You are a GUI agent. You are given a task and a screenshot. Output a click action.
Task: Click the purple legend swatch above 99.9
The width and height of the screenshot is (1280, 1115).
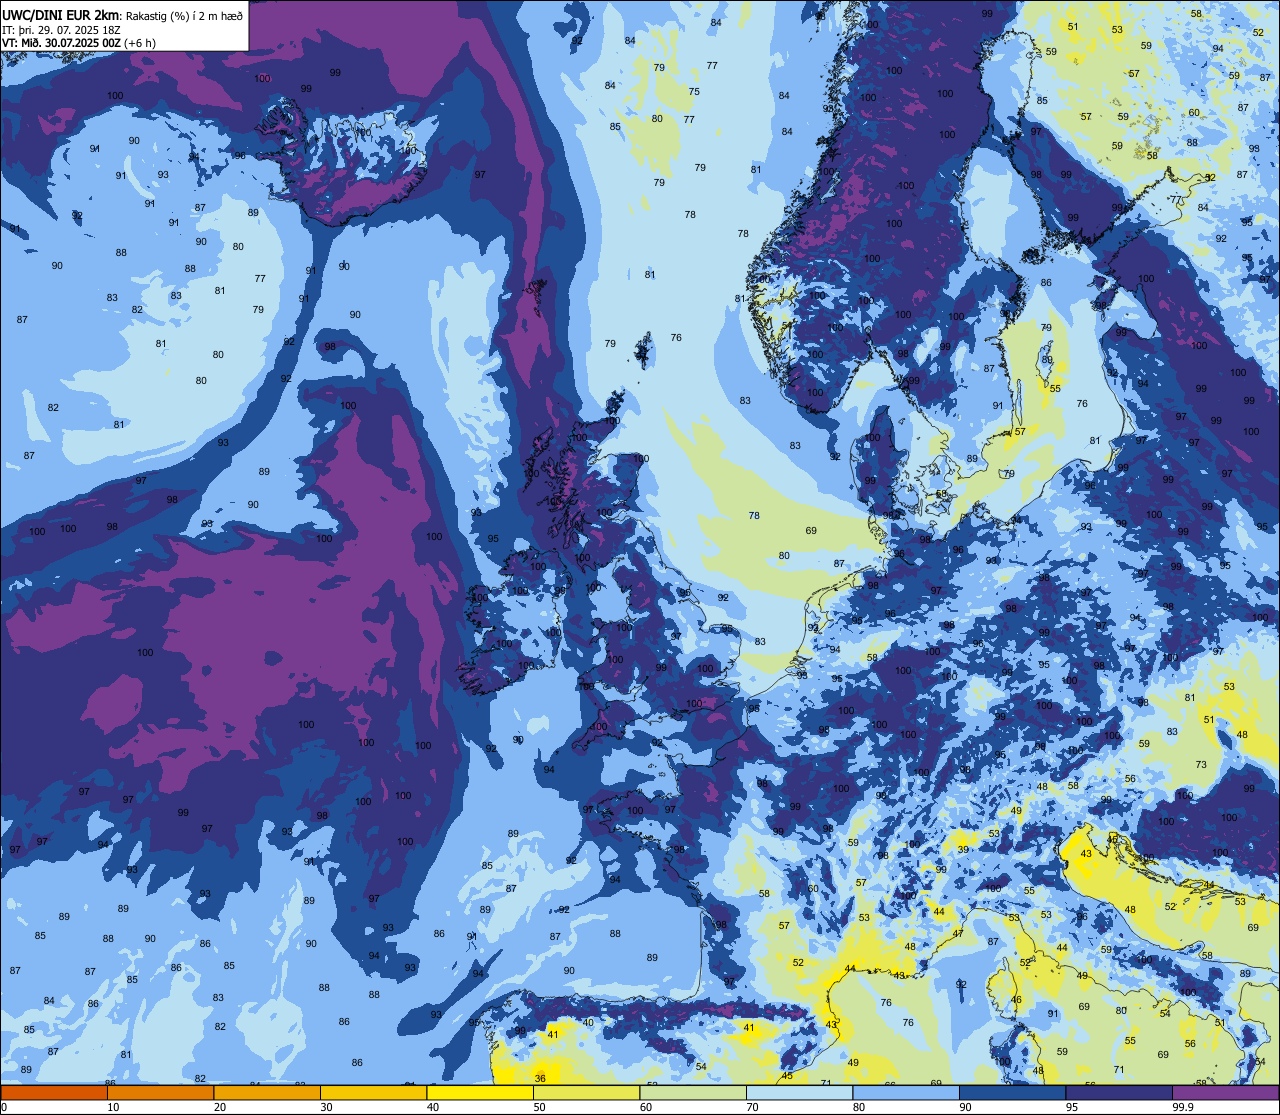click(1225, 1093)
